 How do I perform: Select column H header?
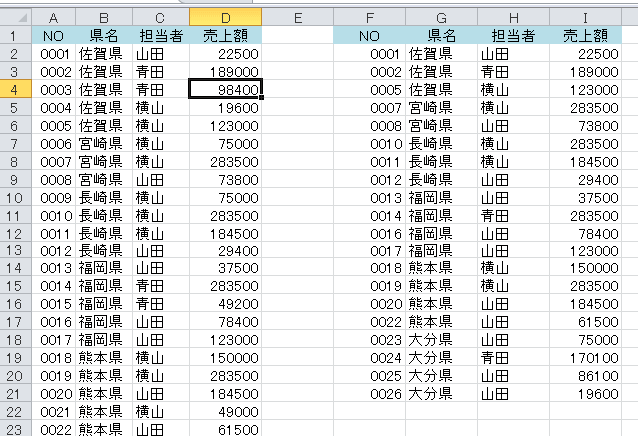point(513,17)
